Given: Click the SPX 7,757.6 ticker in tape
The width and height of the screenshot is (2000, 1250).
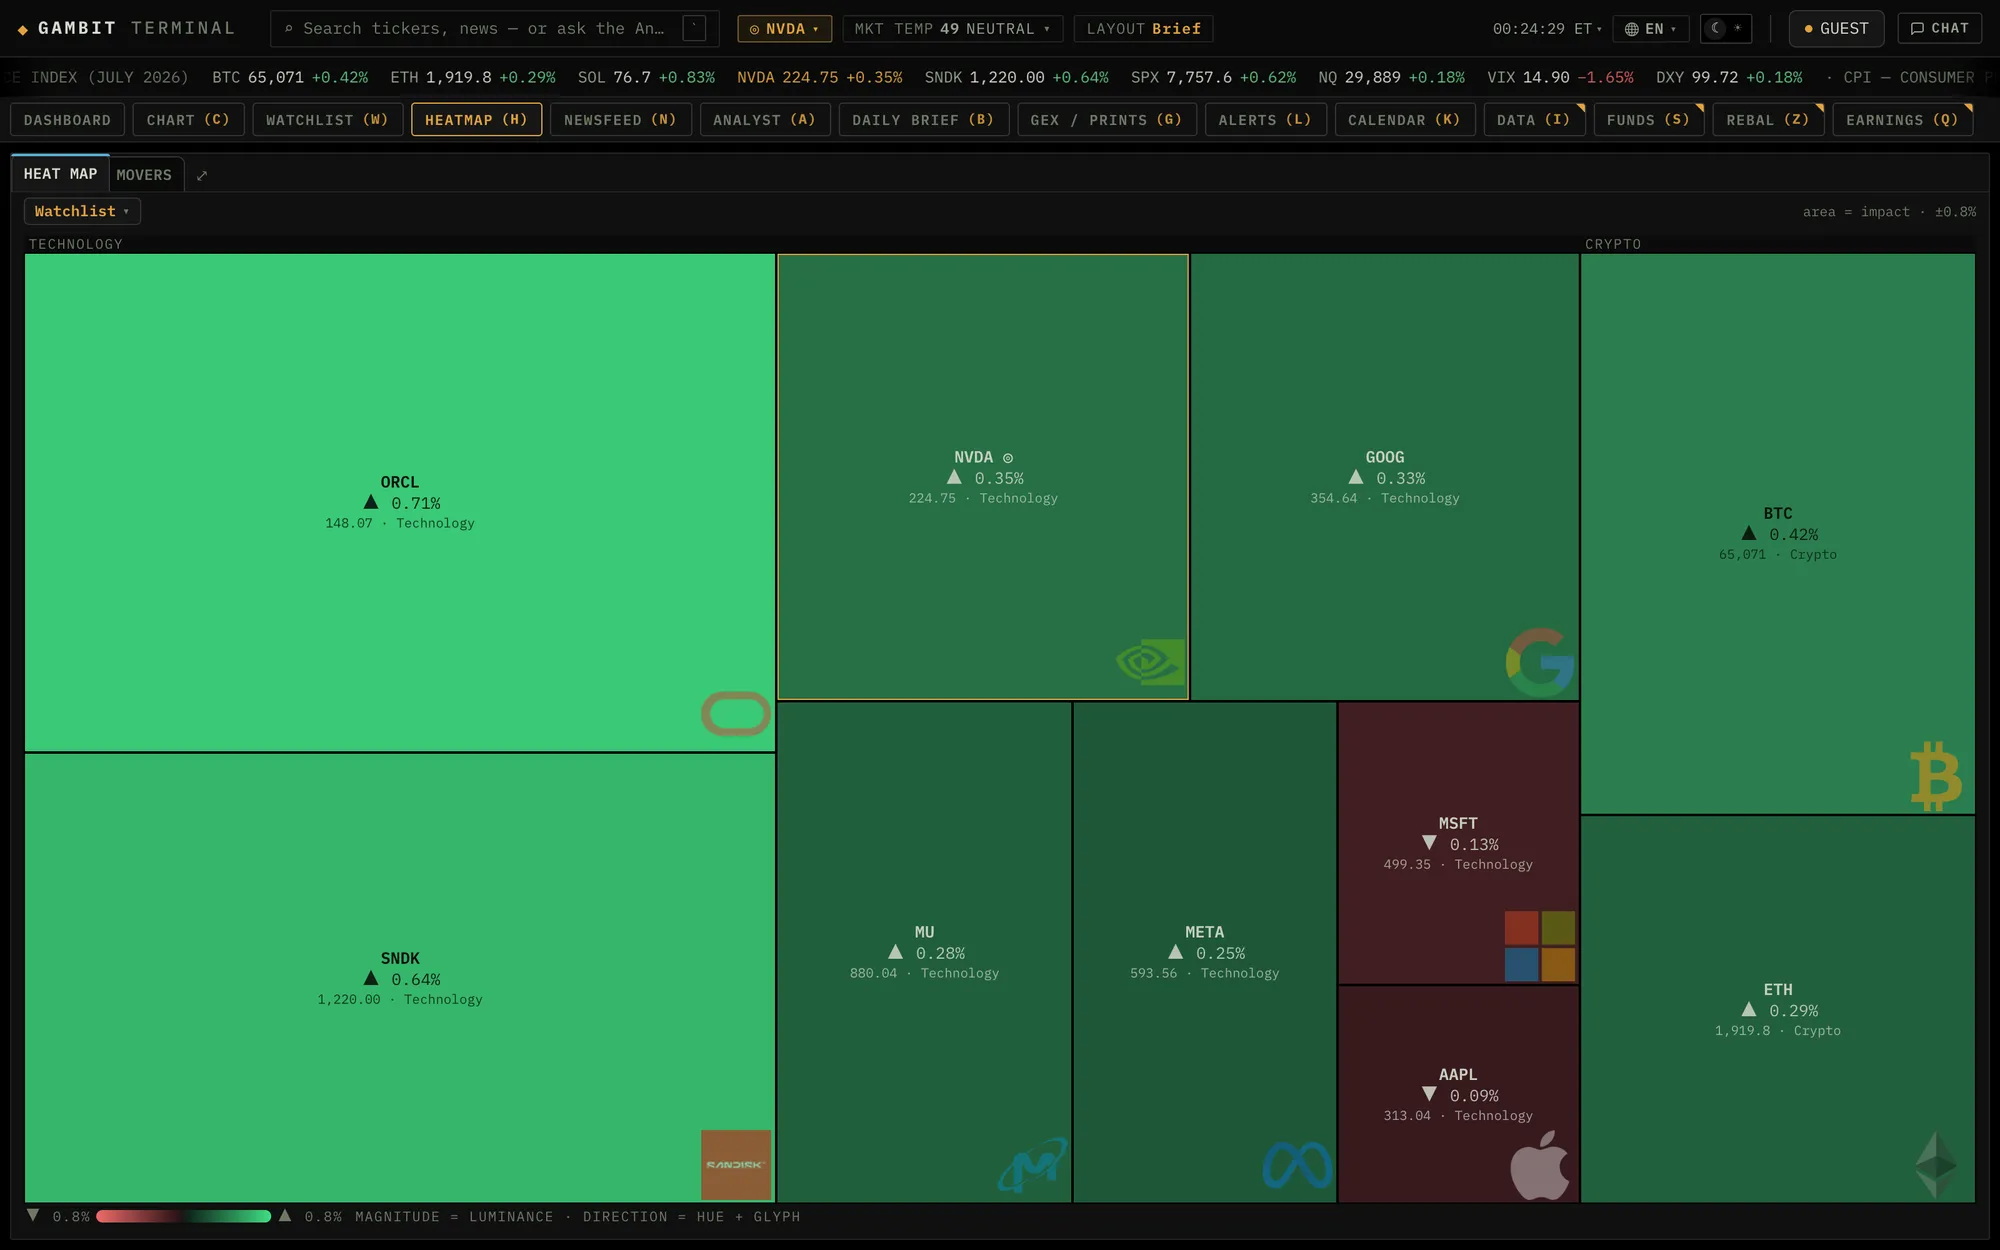Looking at the screenshot, I should 1213,78.
